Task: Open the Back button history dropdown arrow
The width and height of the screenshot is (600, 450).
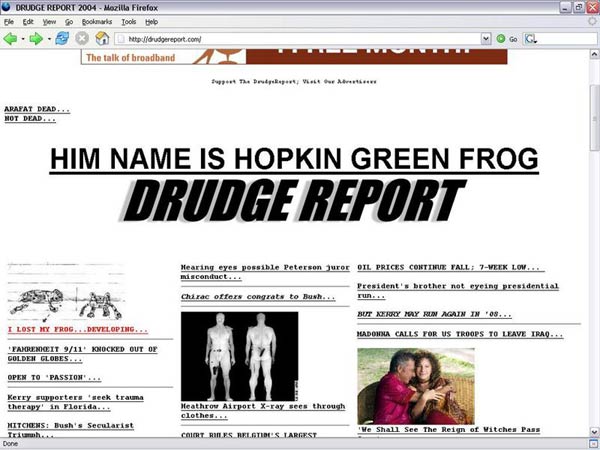Action: (x=23, y=39)
